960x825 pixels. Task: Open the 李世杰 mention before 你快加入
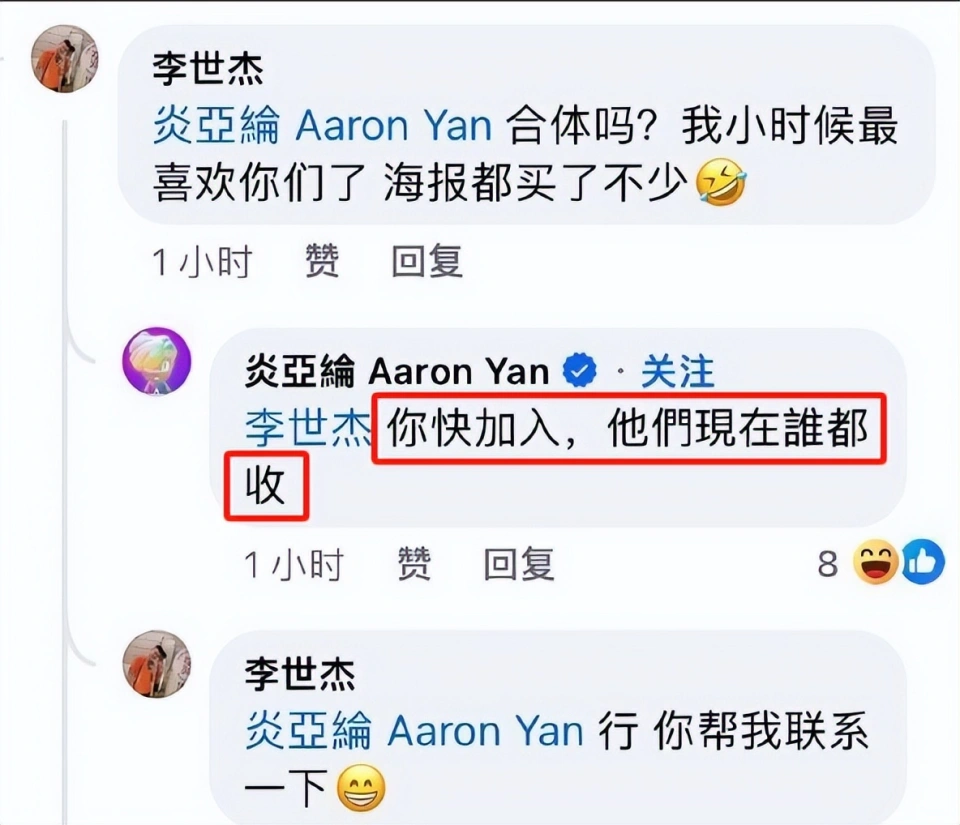pyautogui.click(x=308, y=428)
